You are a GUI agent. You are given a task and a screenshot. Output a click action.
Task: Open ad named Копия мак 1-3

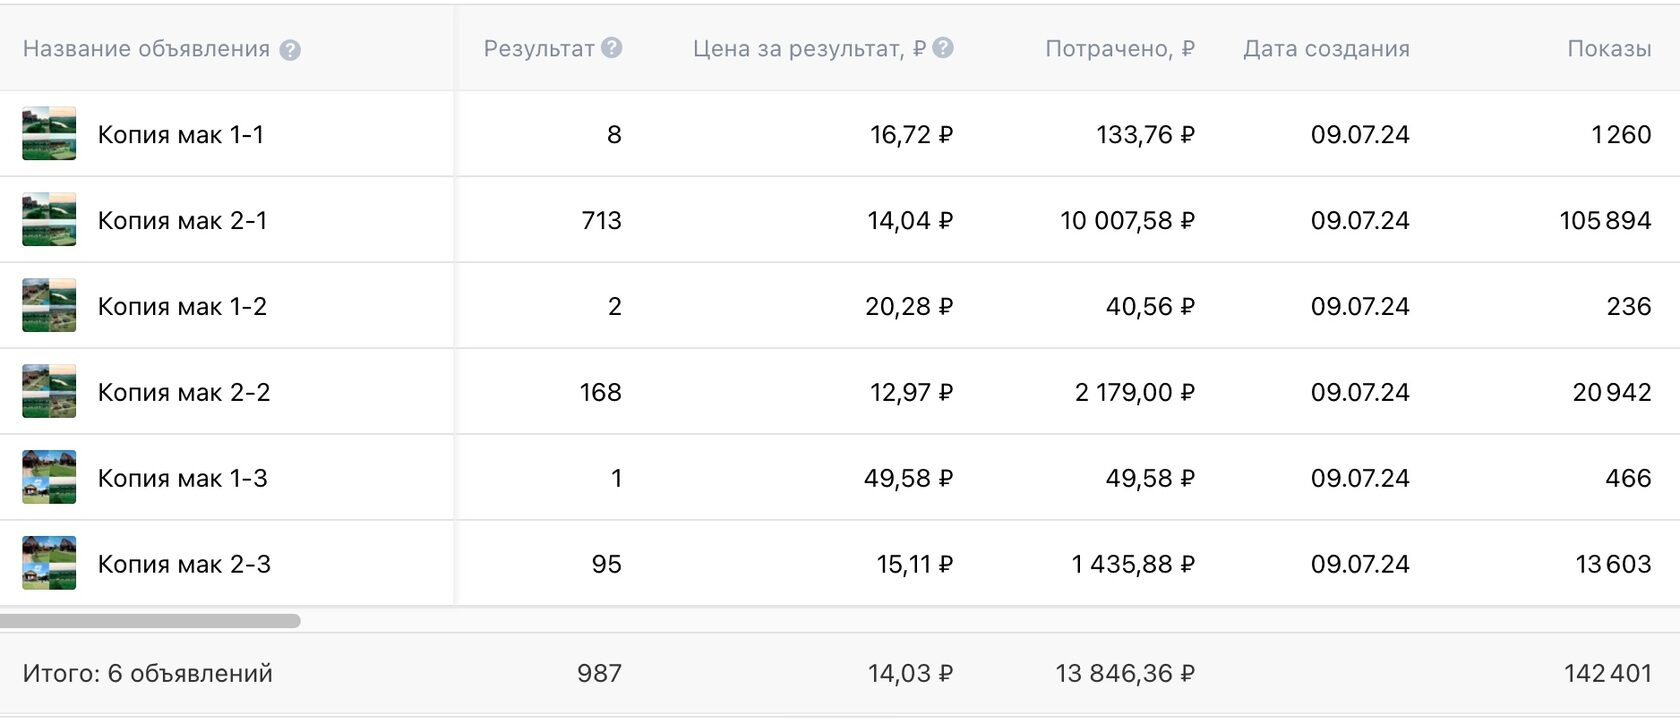click(x=183, y=479)
